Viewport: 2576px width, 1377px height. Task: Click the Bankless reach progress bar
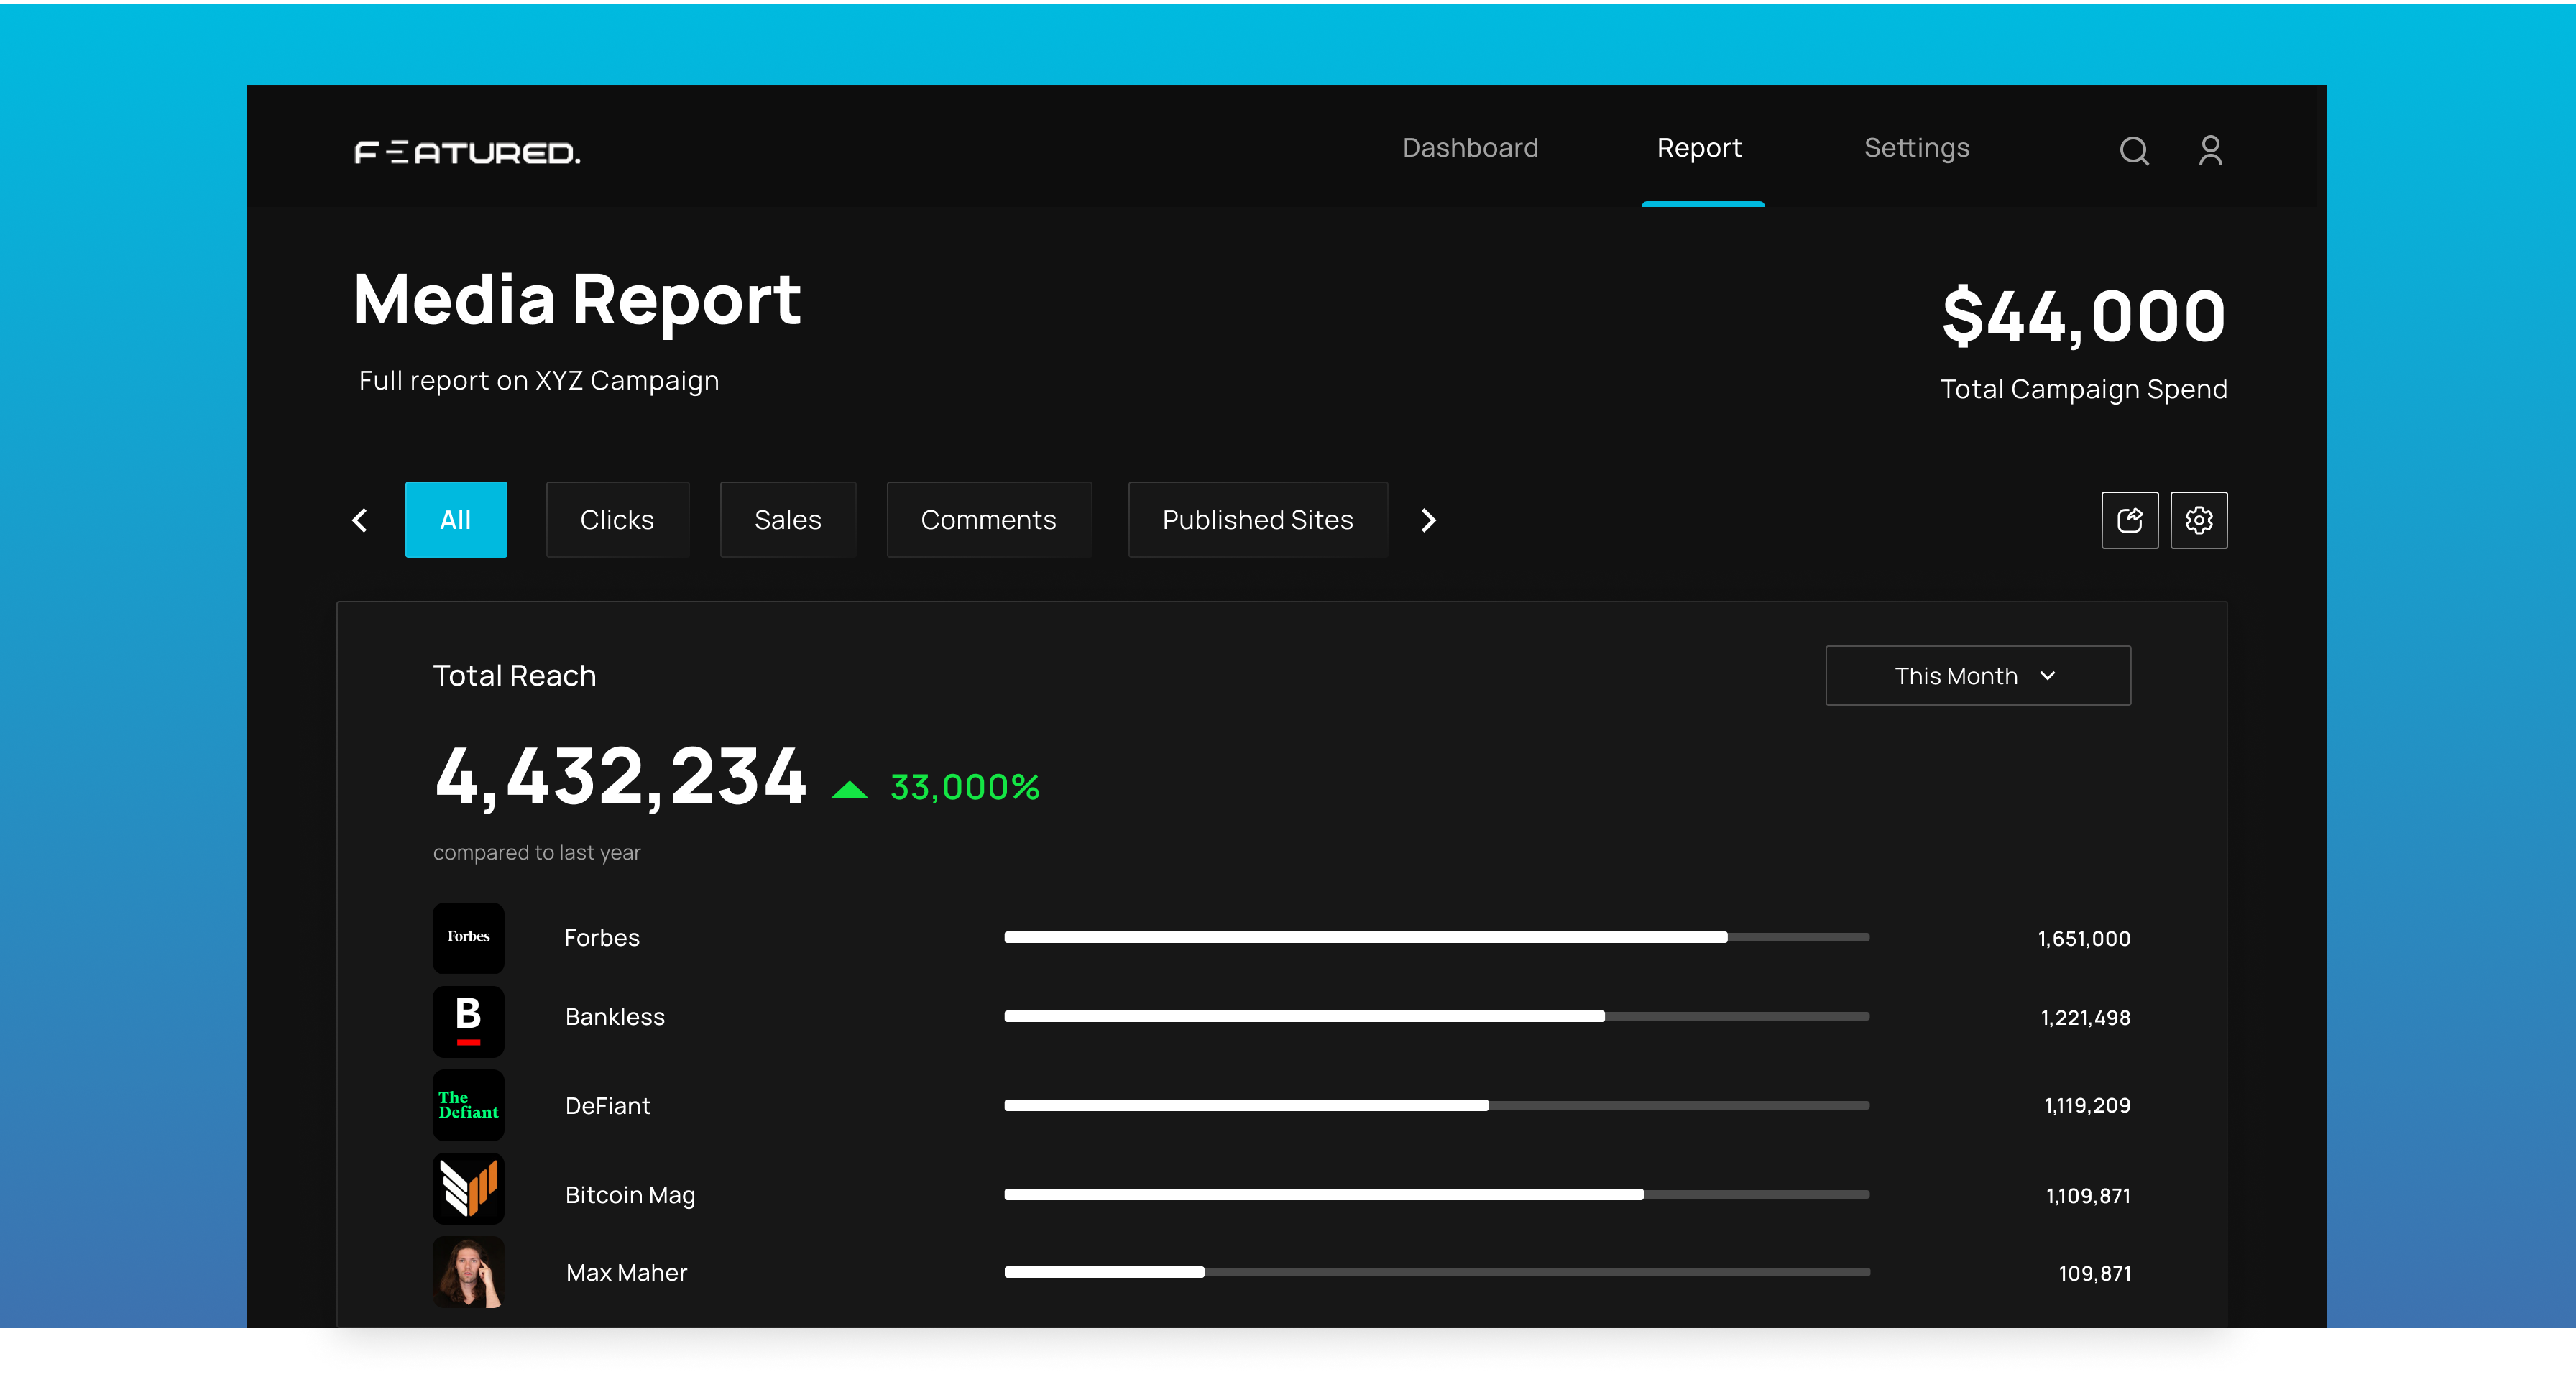click(x=1437, y=1016)
